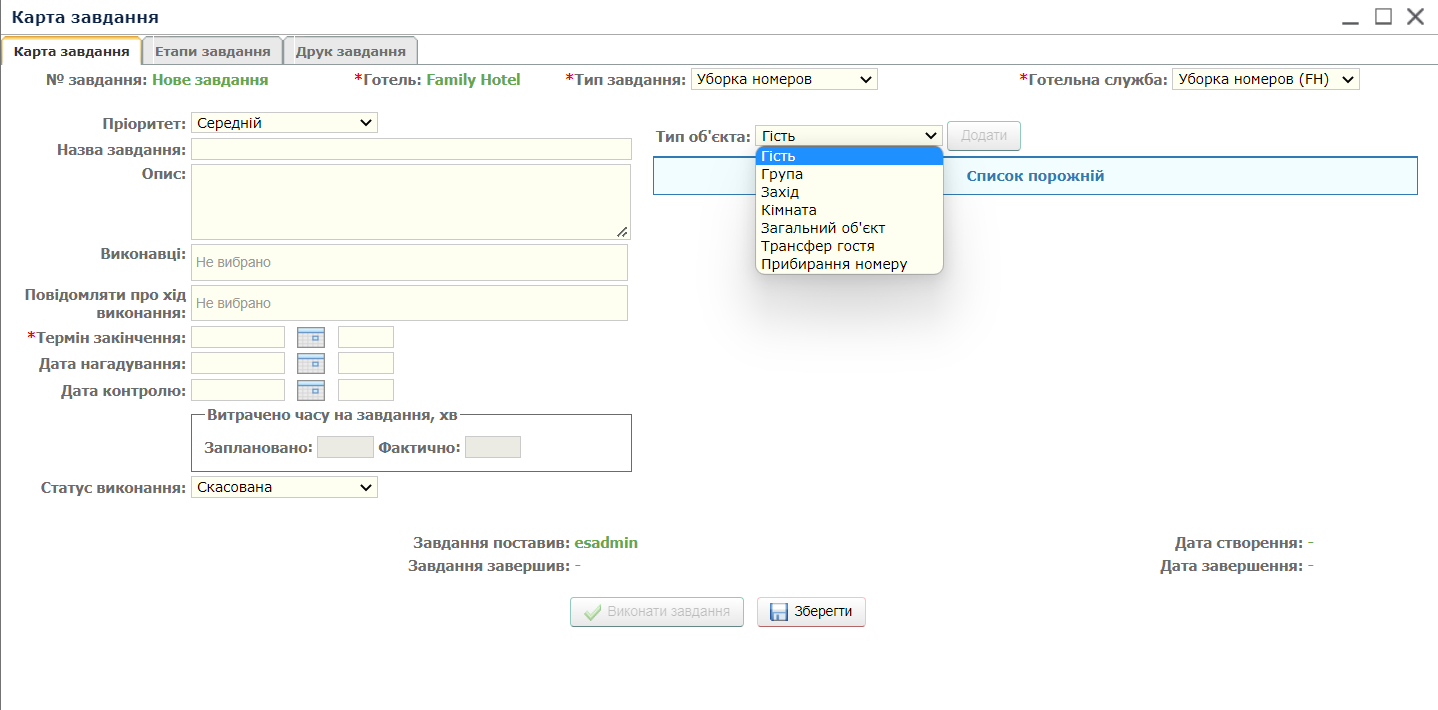This screenshot has height=710, width=1438.
Task: Open calendar picker for Термін закінчення
Action: [311, 338]
